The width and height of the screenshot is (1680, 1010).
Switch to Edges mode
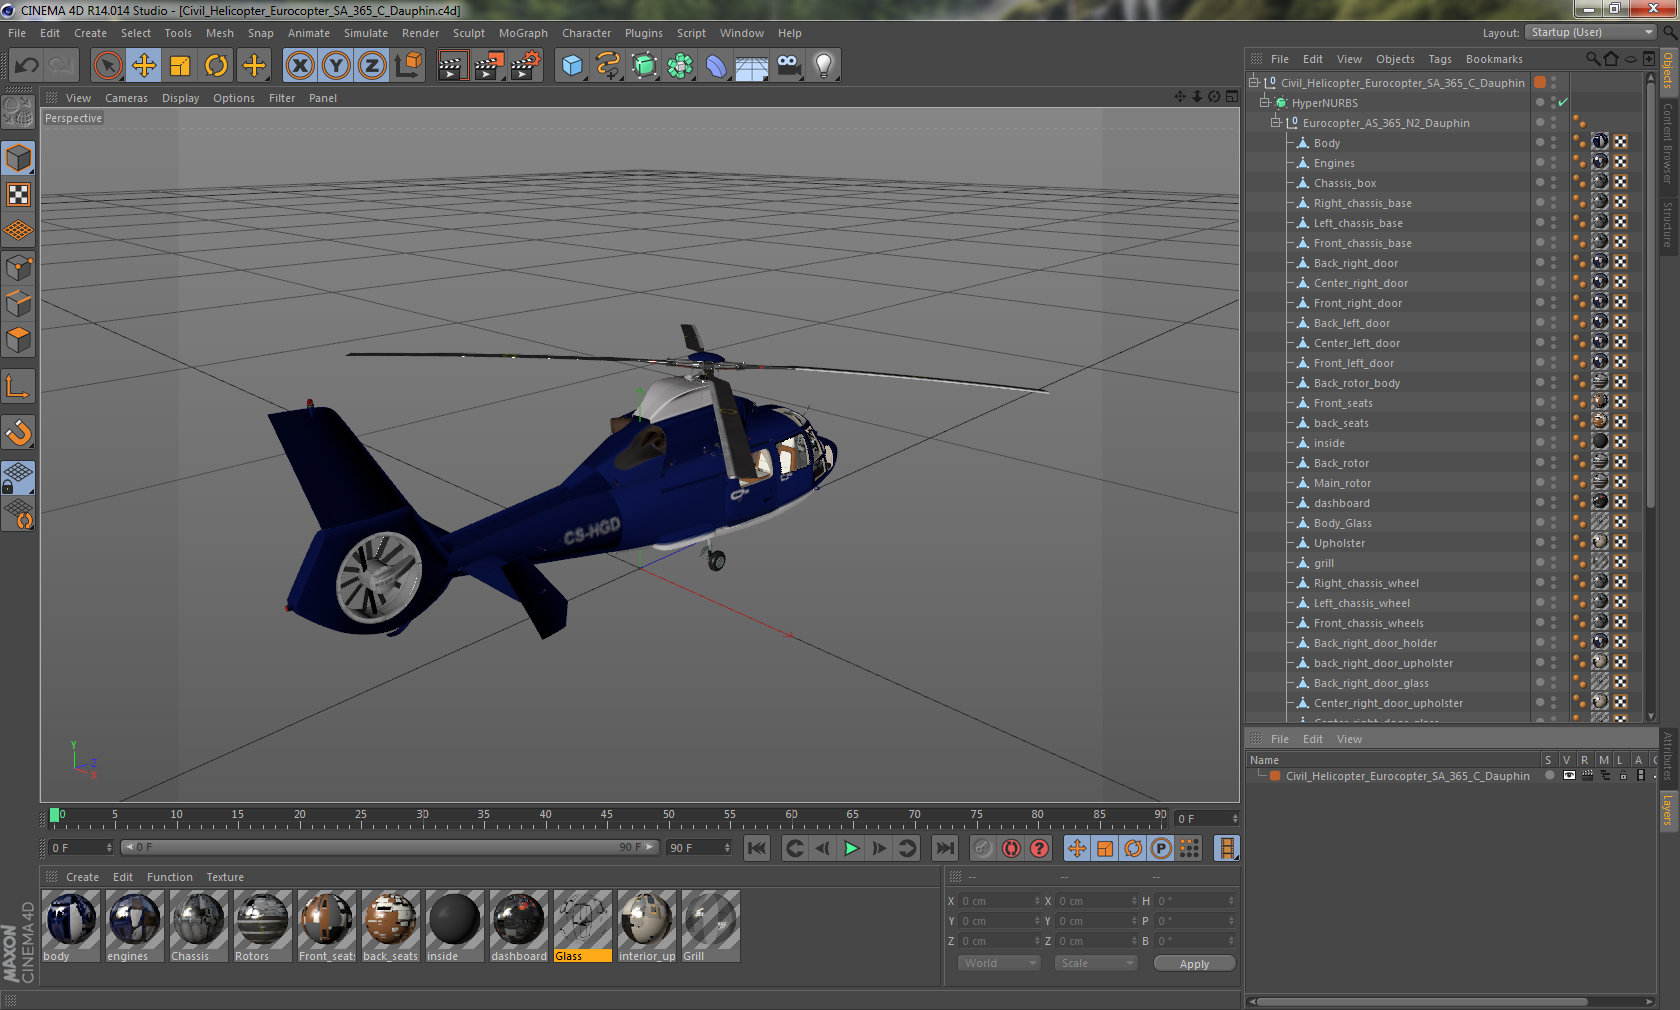[19, 304]
